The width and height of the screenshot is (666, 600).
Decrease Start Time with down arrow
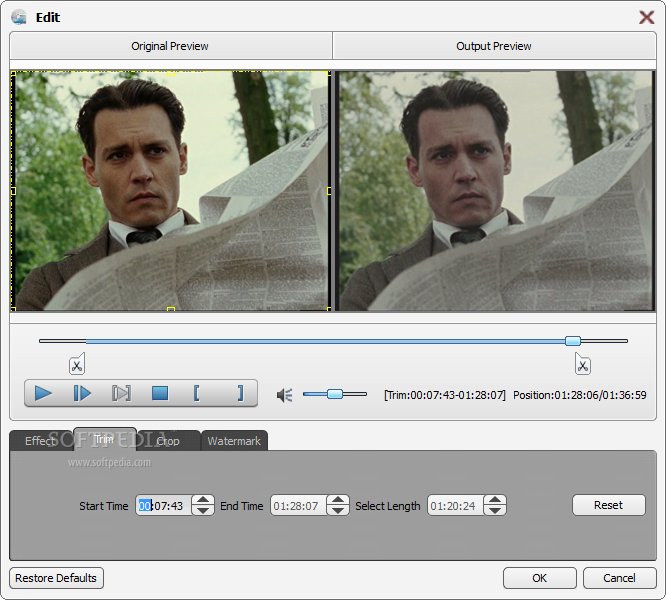[x=203, y=511]
